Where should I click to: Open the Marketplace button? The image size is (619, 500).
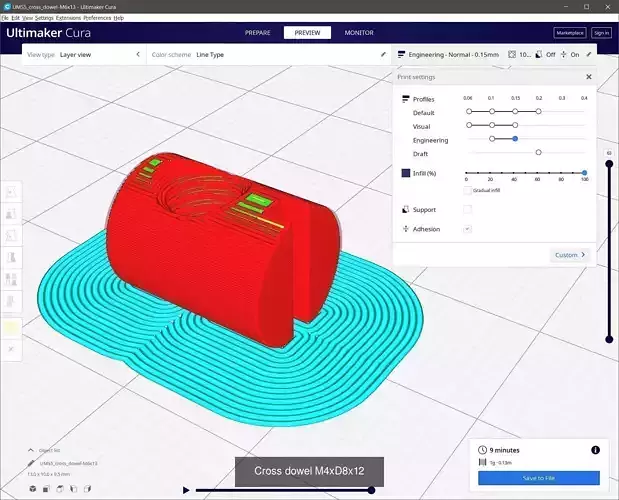(x=570, y=33)
